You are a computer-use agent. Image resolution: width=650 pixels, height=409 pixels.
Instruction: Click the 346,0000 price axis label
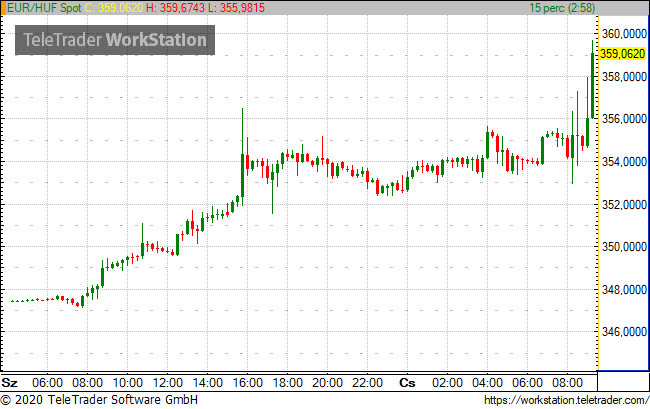click(x=624, y=332)
